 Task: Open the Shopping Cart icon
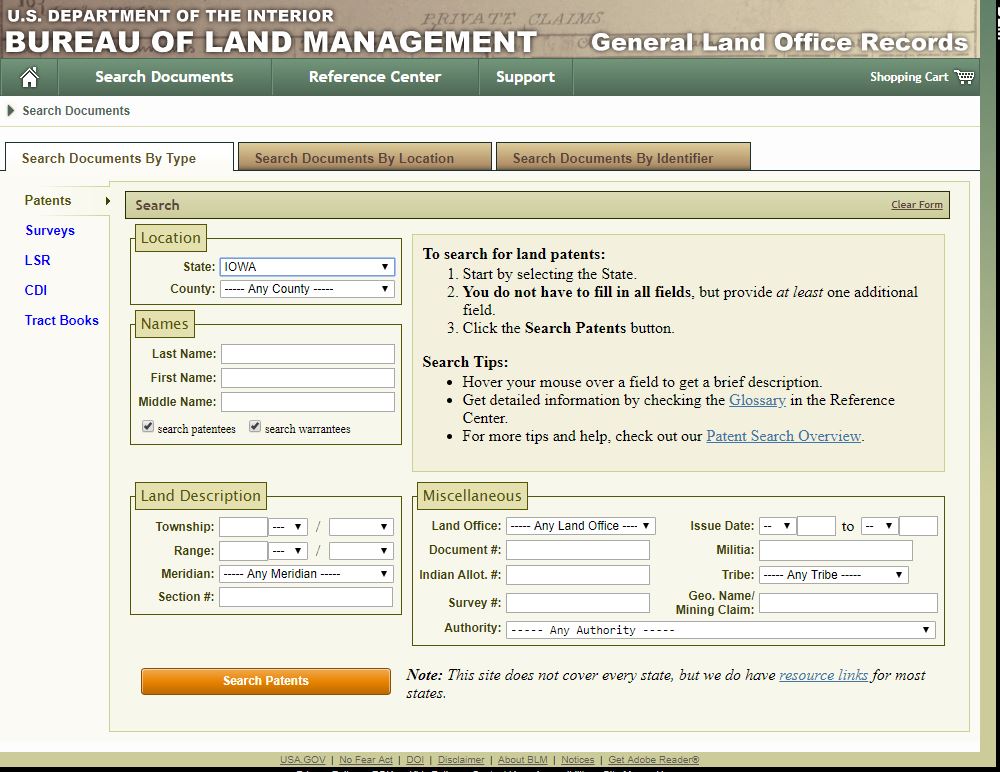(x=964, y=77)
